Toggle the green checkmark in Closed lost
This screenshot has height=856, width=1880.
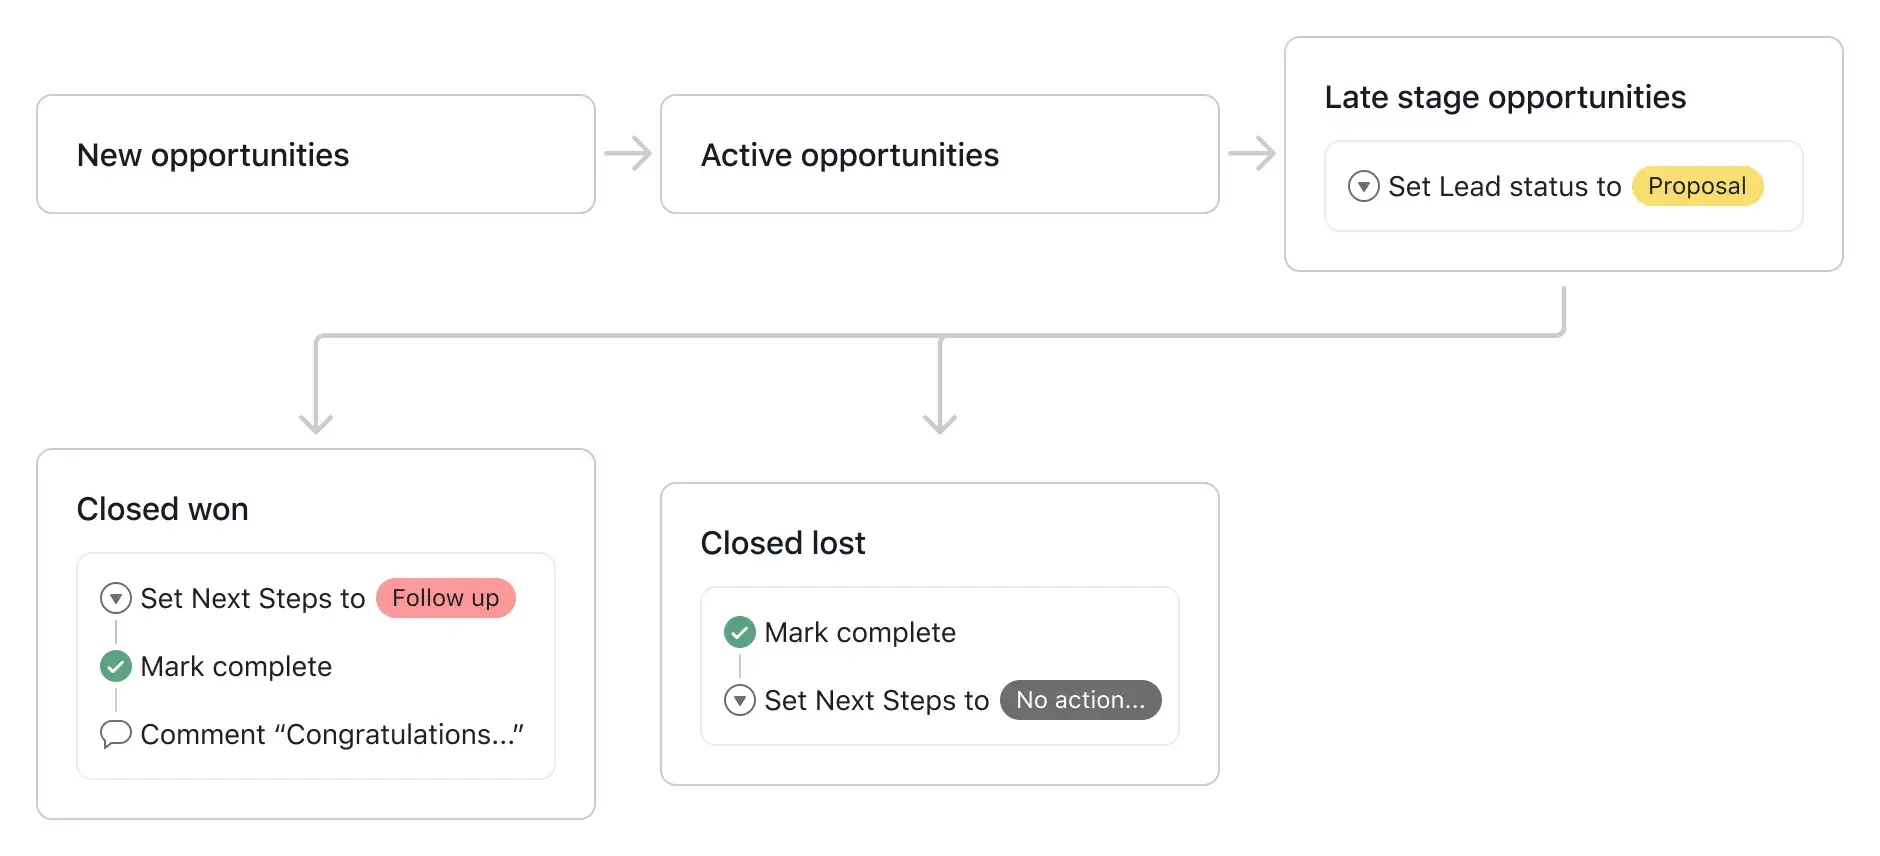(740, 632)
